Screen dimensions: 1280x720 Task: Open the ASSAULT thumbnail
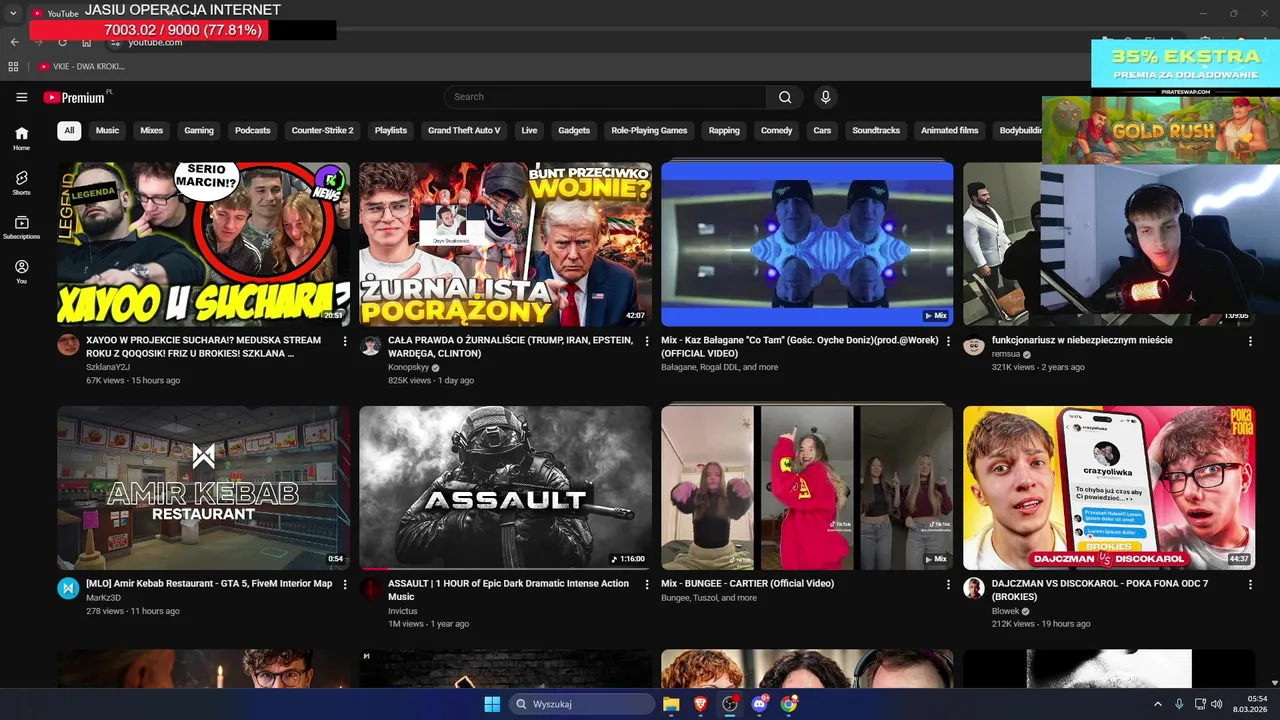coord(506,488)
